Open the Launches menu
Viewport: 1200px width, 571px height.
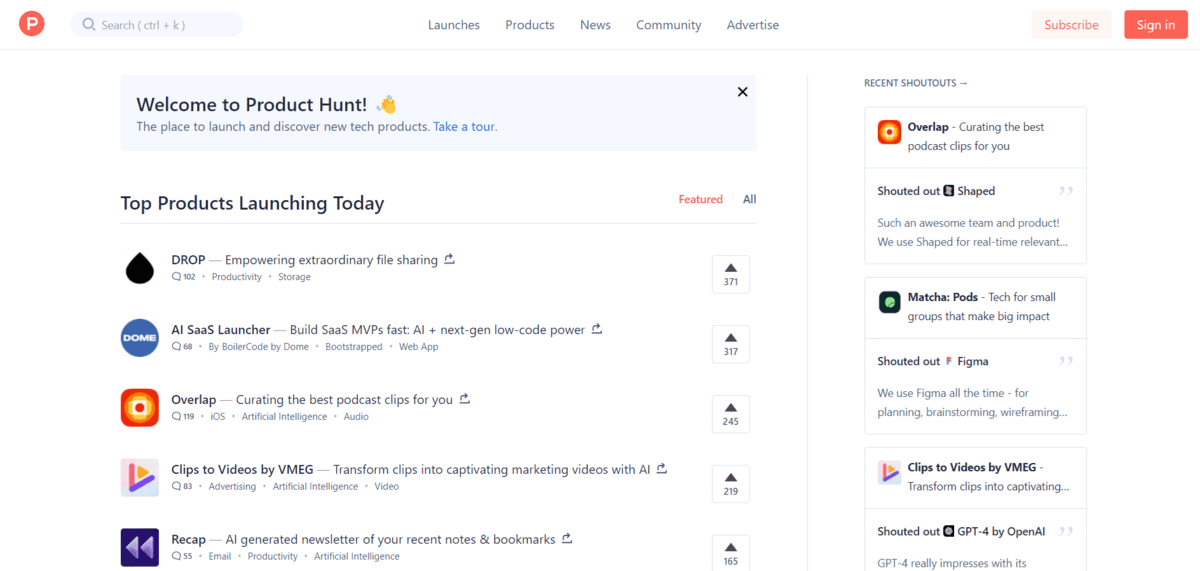click(x=453, y=25)
